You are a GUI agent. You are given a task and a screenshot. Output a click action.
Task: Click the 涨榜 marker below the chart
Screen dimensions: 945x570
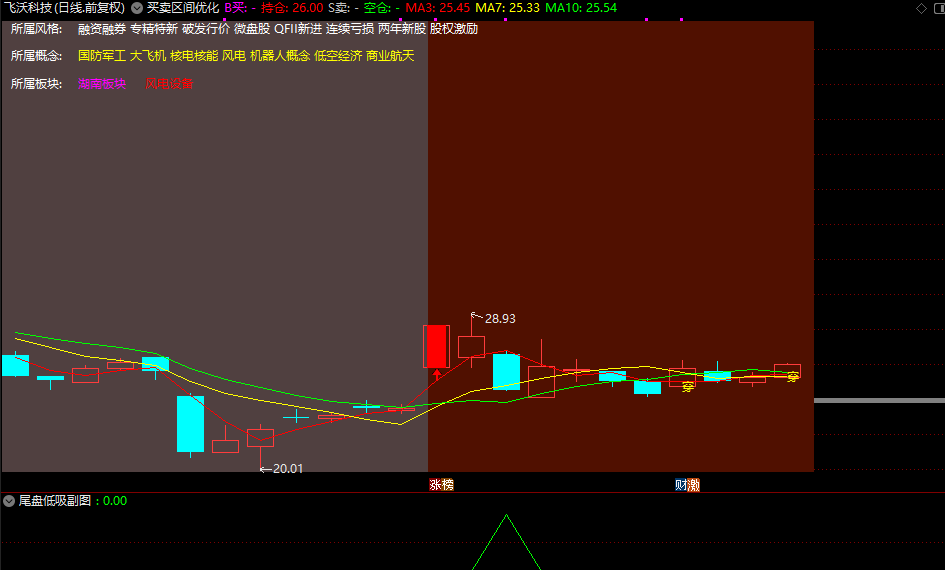coord(441,484)
